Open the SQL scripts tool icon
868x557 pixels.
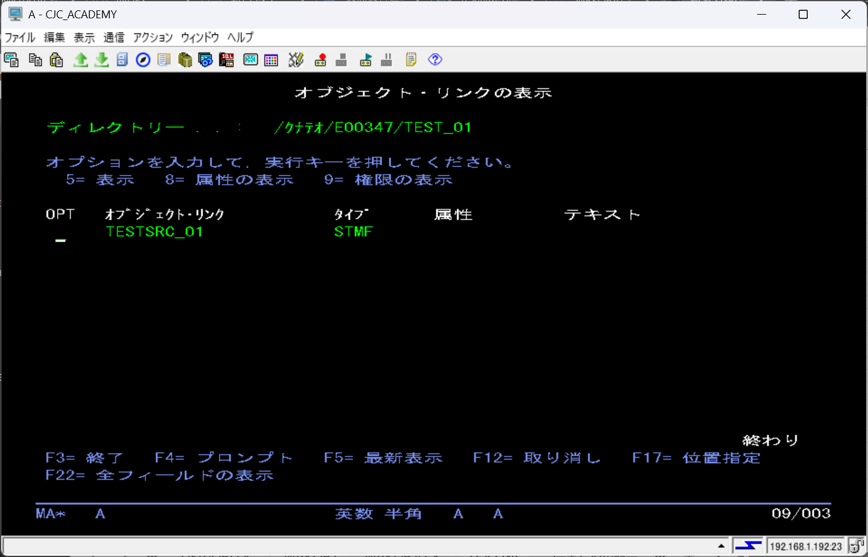[226, 60]
